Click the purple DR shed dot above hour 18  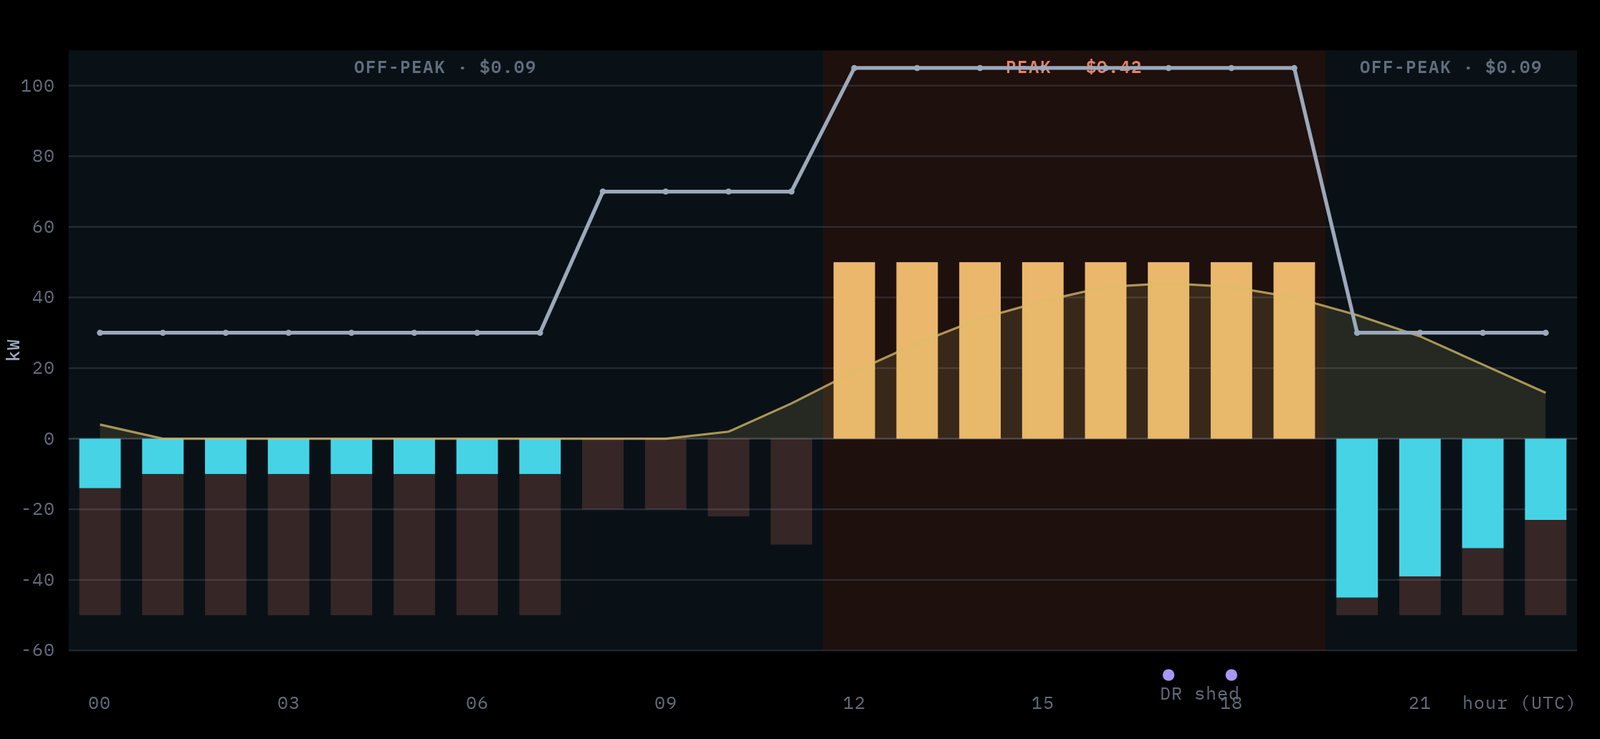coord(1231,675)
